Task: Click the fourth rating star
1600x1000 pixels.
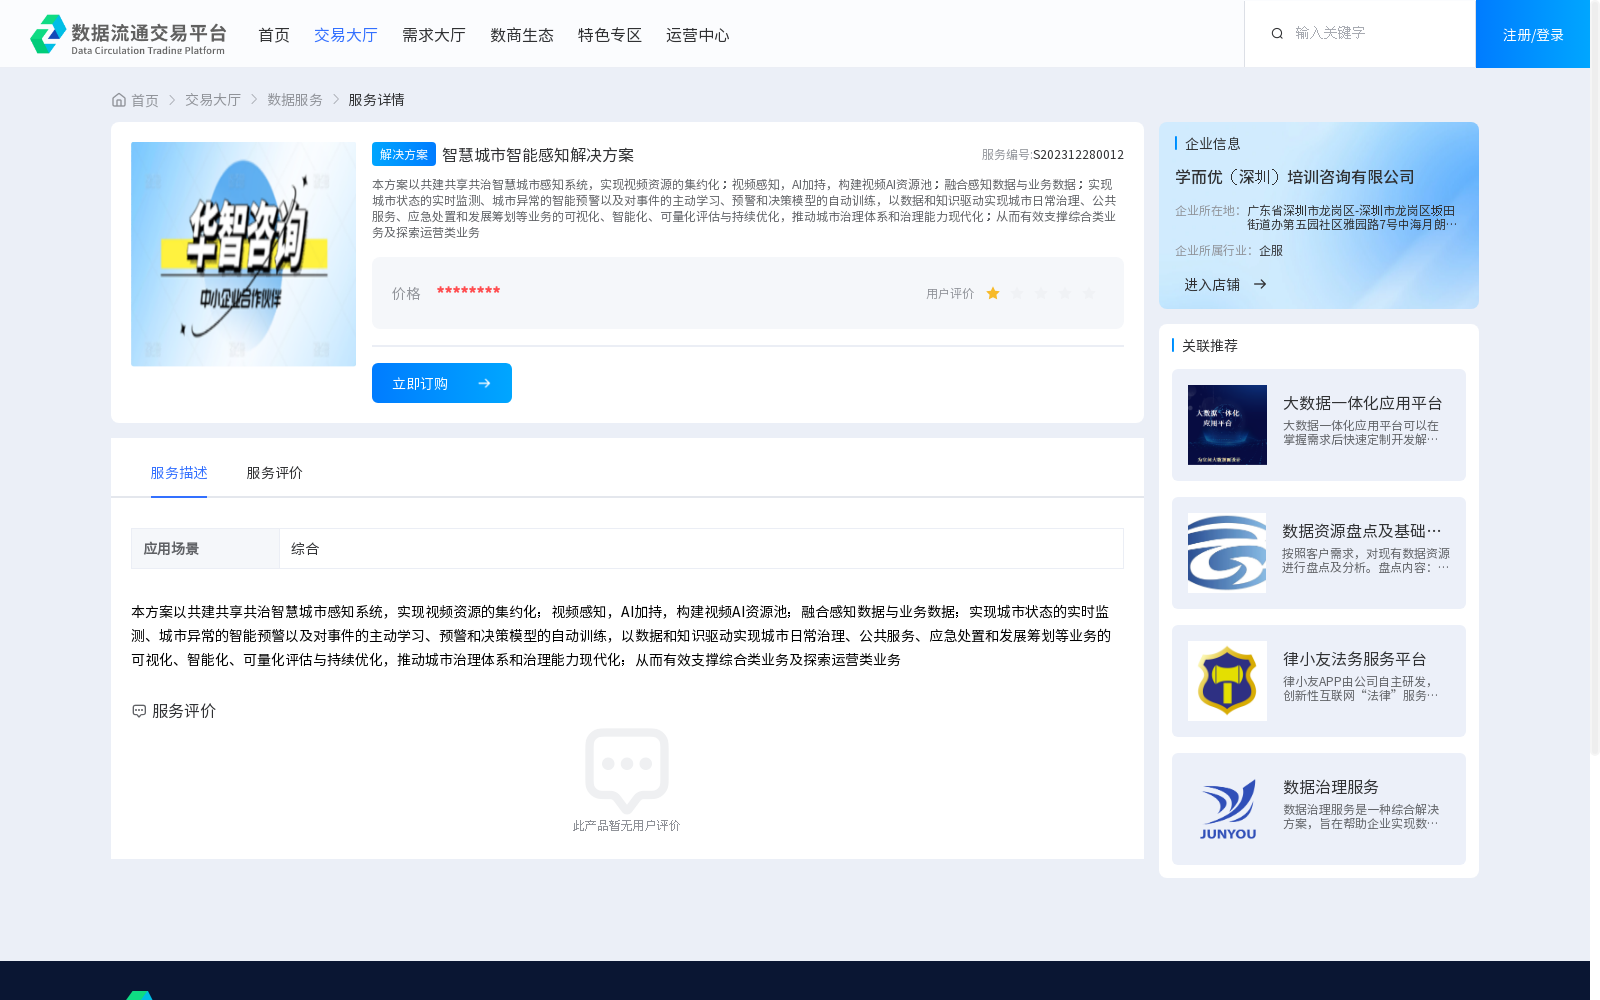Action: pyautogui.click(x=1065, y=293)
